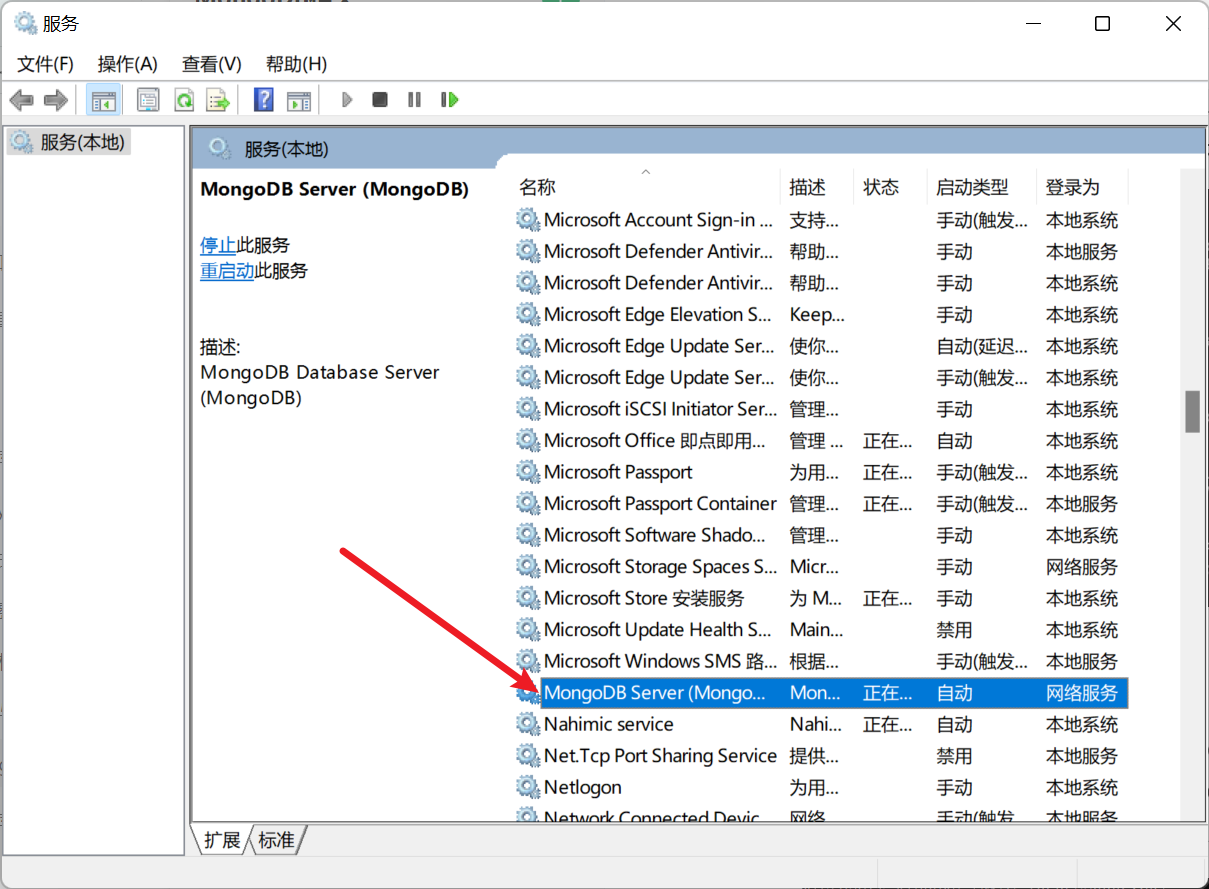Viewport: 1209px width, 889px height.
Task: Click the 服务(本地) panel header title
Action: 286,150
